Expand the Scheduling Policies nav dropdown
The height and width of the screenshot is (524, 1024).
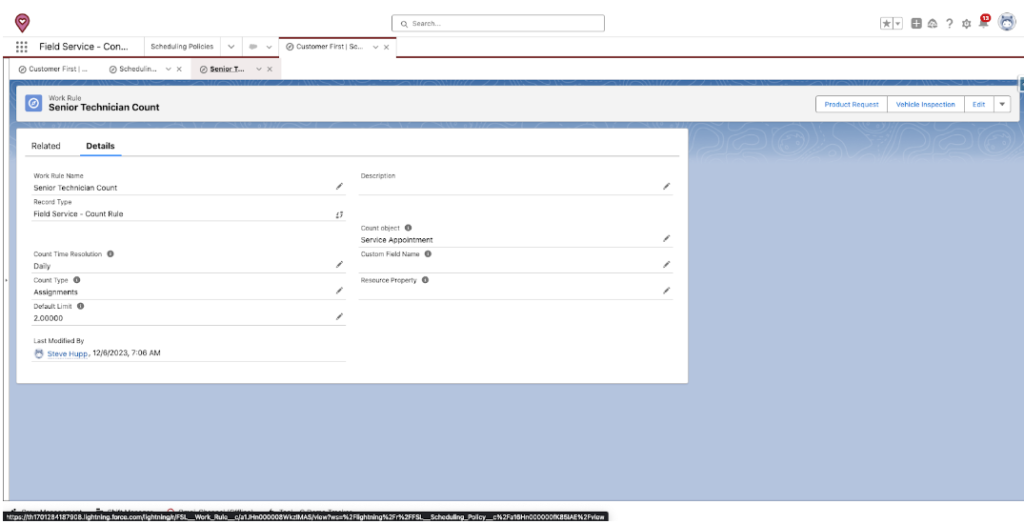pos(231,47)
